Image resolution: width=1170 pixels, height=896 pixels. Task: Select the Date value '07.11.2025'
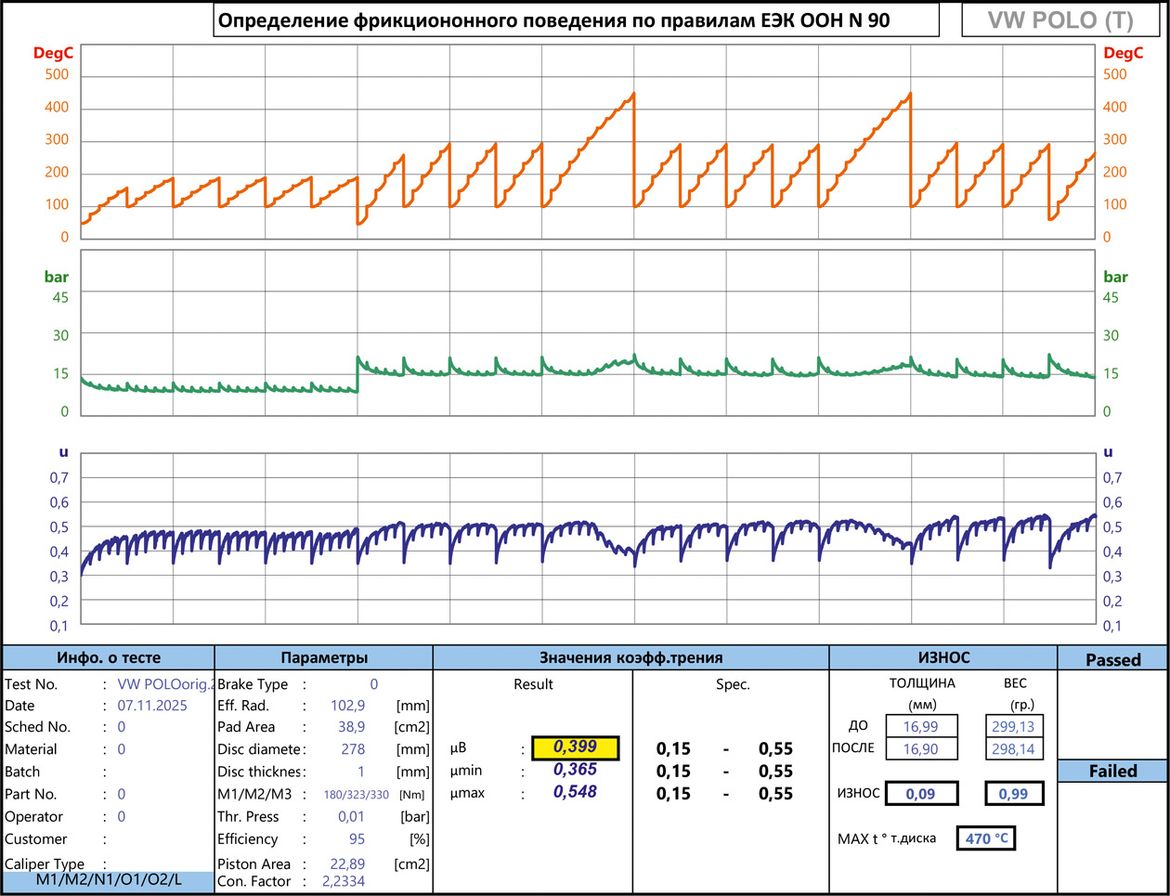[x=152, y=706]
